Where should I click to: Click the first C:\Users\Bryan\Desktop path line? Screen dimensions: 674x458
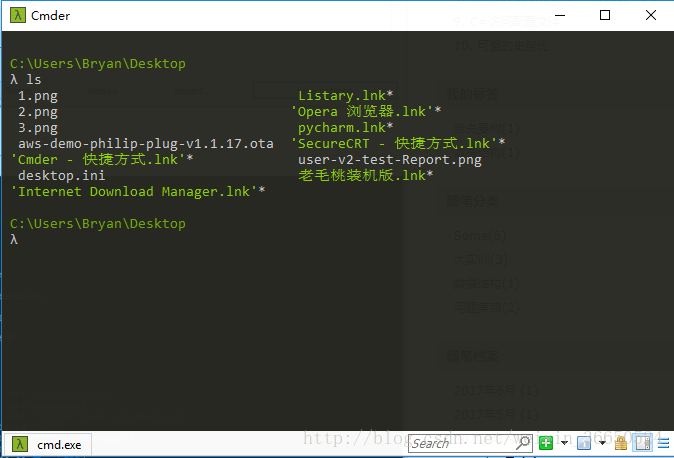pyautogui.click(x=98, y=64)
